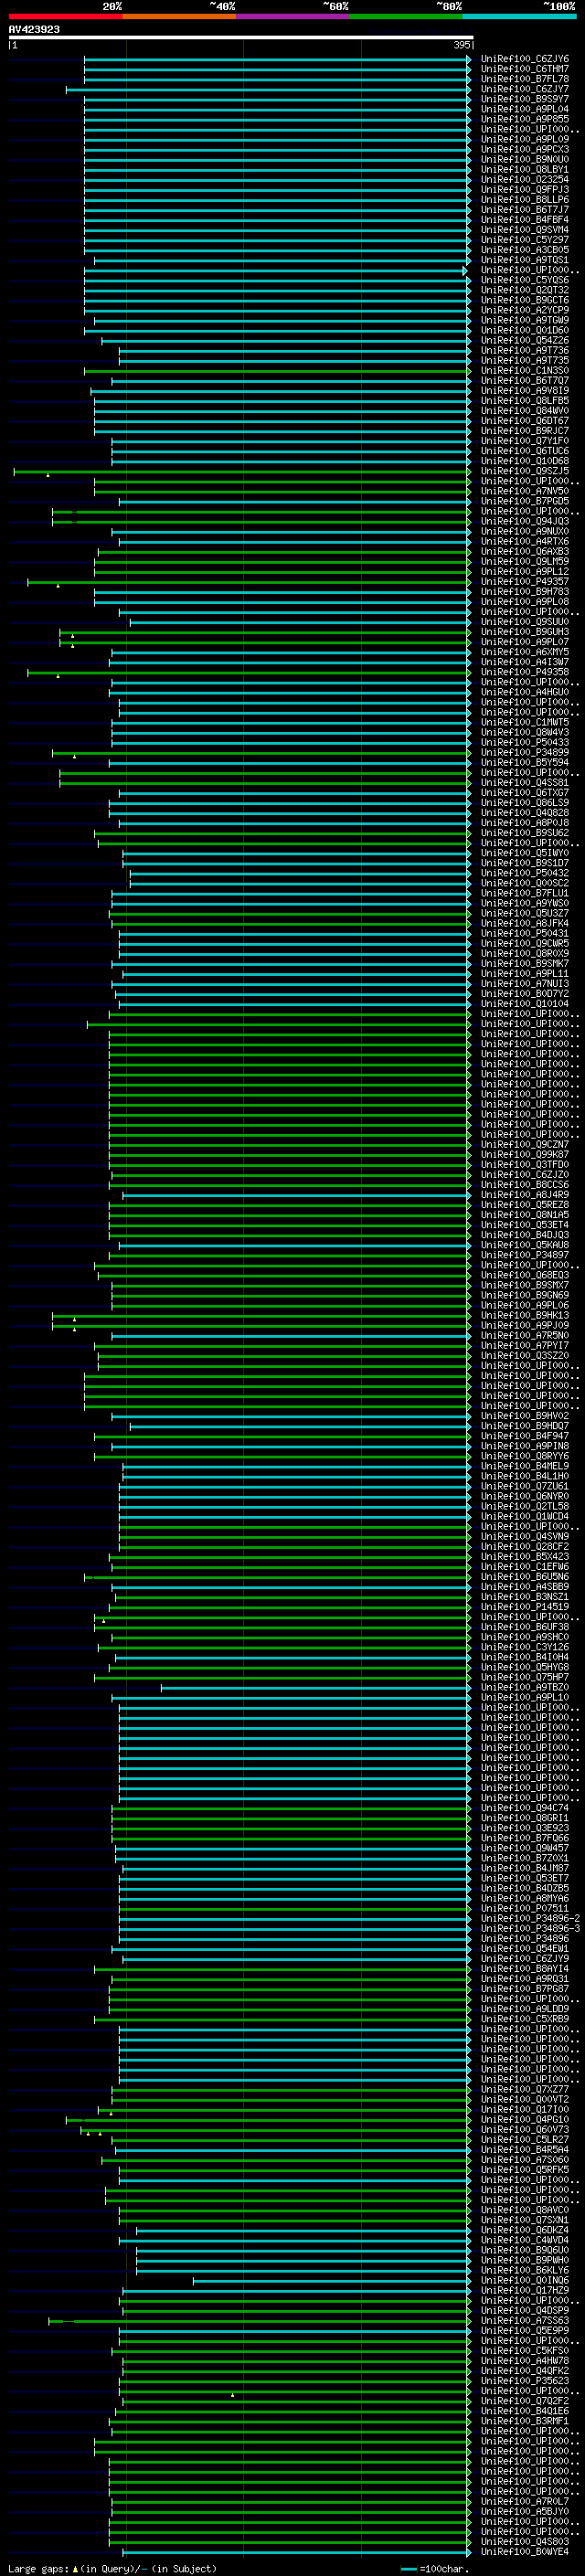585x2576 pixels.
Task: Click the label UniRef100_Q9CZN7
Action: 525,1145
